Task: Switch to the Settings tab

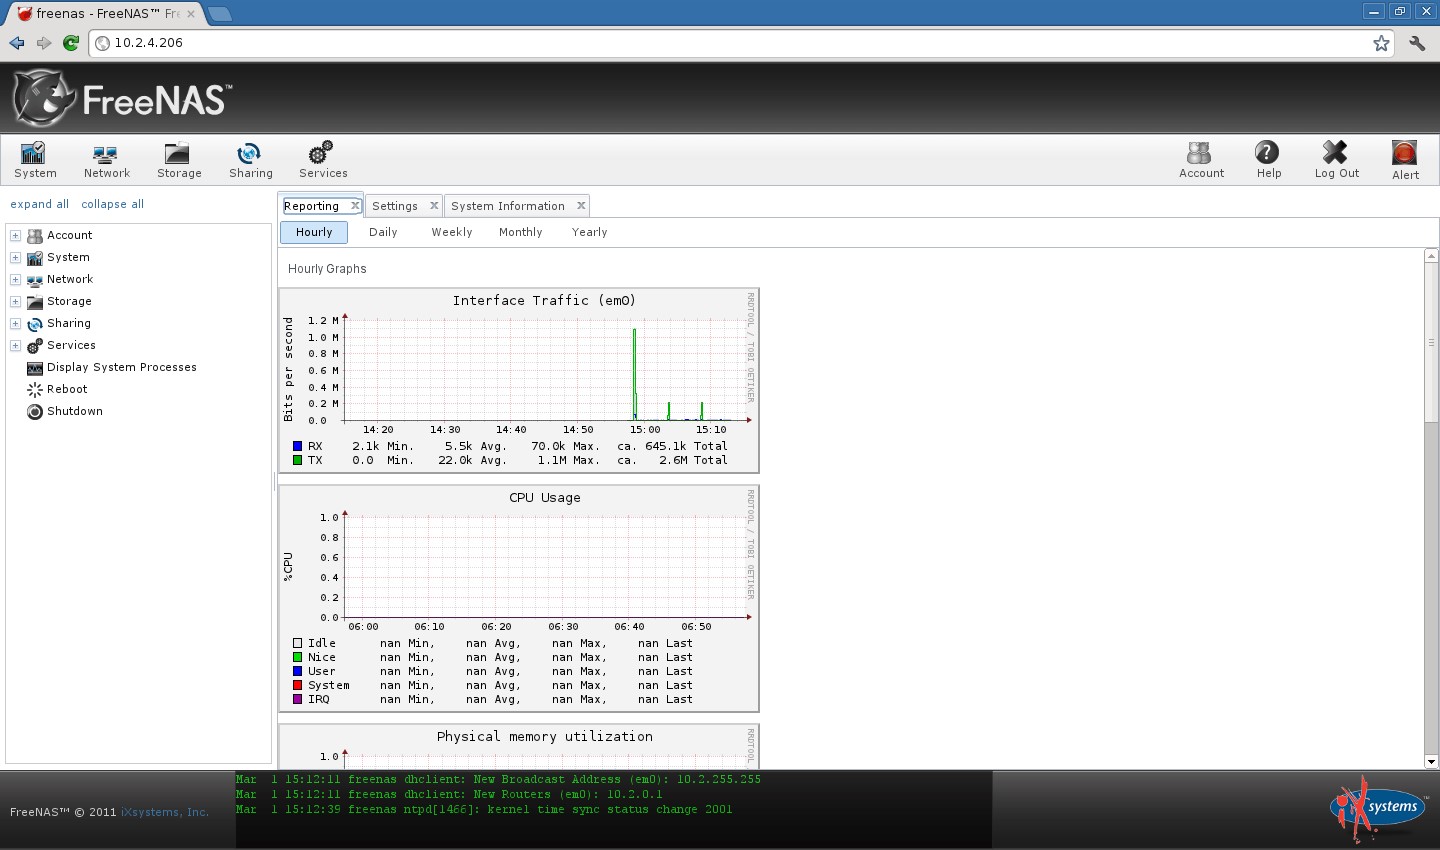Action: [x=396, y=205]
